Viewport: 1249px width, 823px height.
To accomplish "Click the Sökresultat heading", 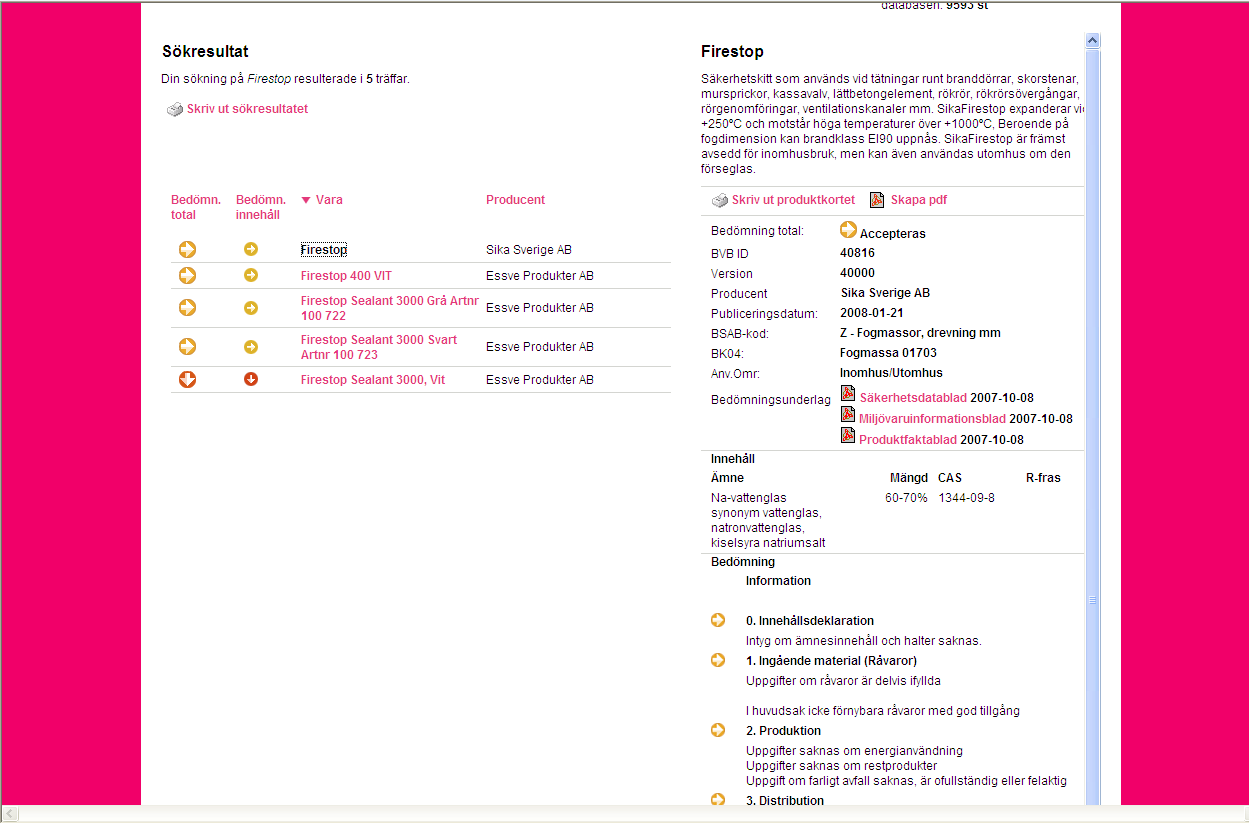I will 205,51.
